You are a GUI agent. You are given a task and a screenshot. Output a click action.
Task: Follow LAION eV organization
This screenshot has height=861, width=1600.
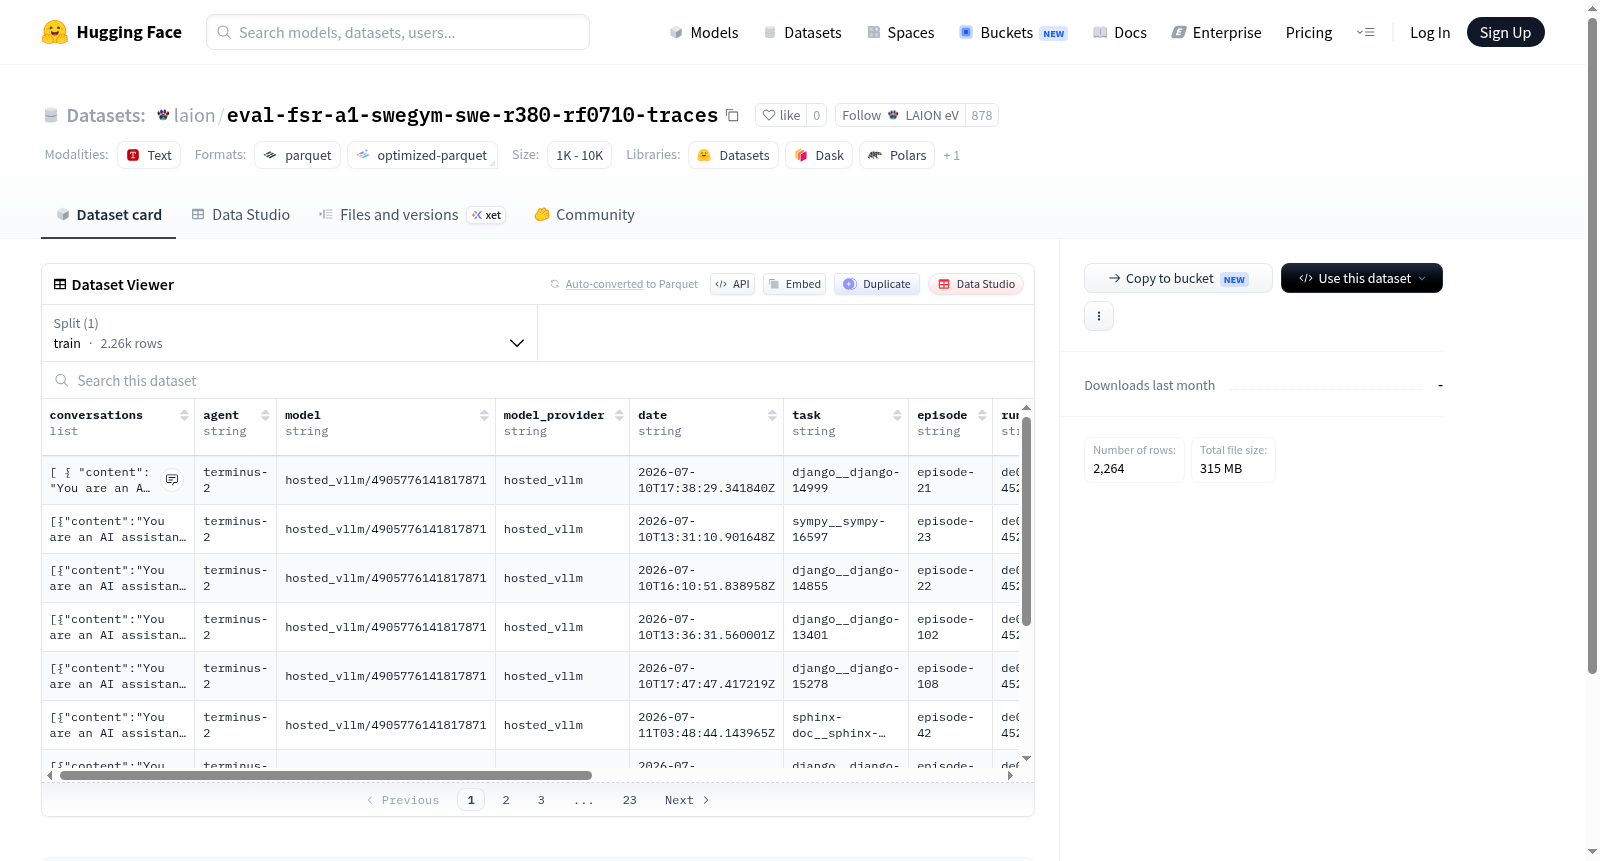(x=900, y=115)
